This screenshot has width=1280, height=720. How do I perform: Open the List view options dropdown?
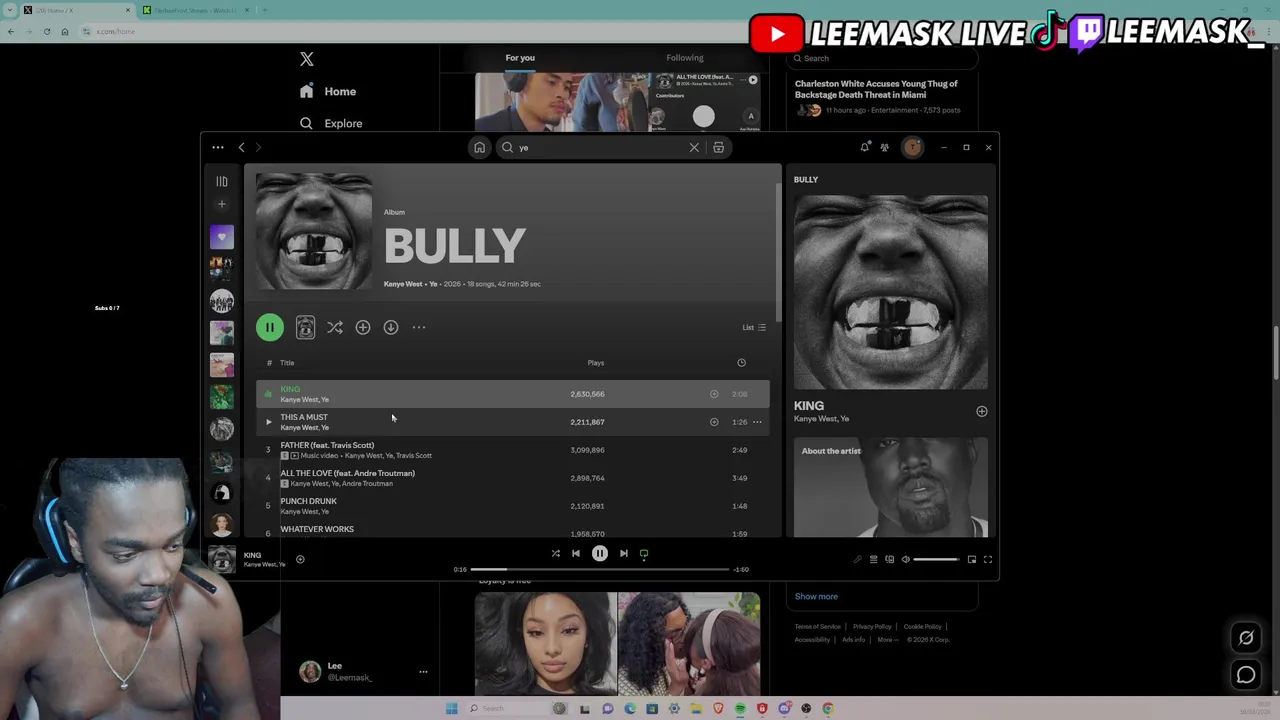(x=754, y=327)
